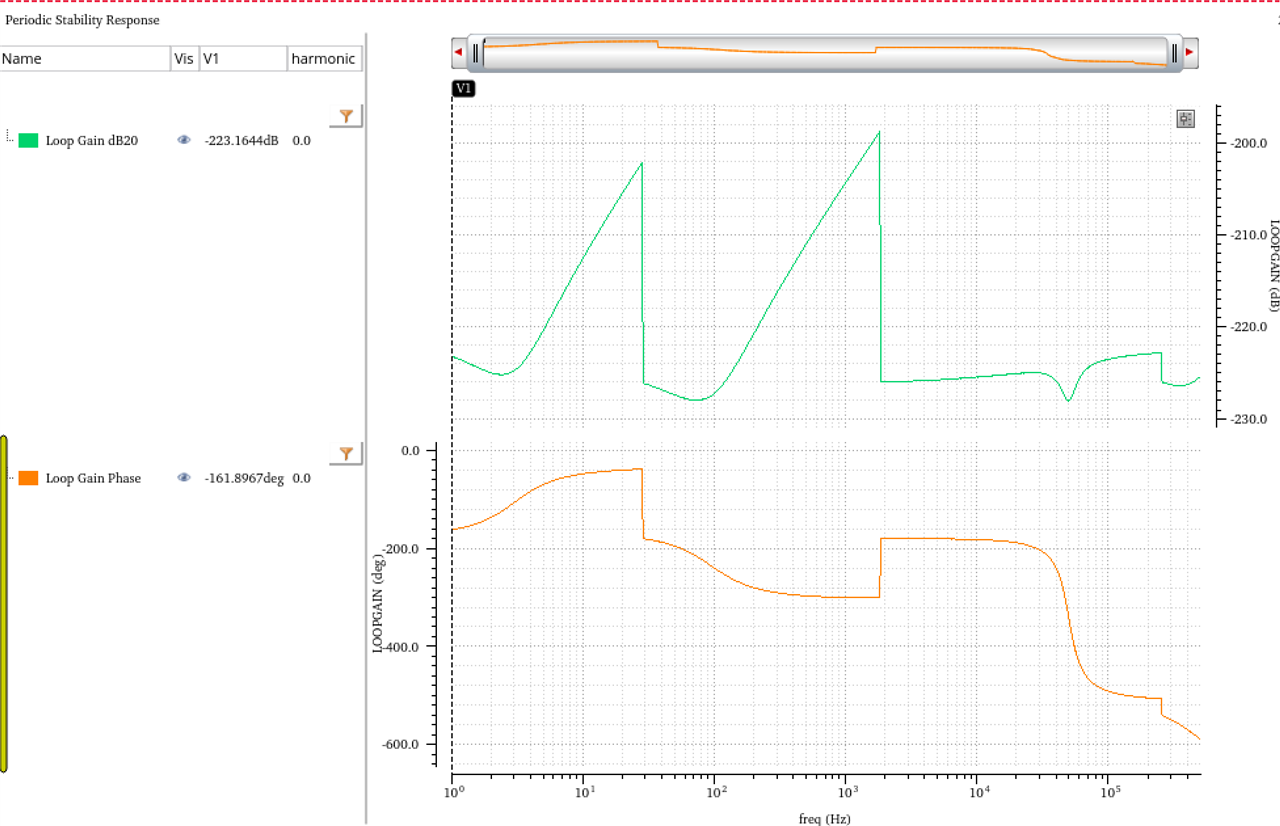Click the right red arrow on zoom bar
This screenshot has width=1280, height=826.
click(x=1189, y=52)
